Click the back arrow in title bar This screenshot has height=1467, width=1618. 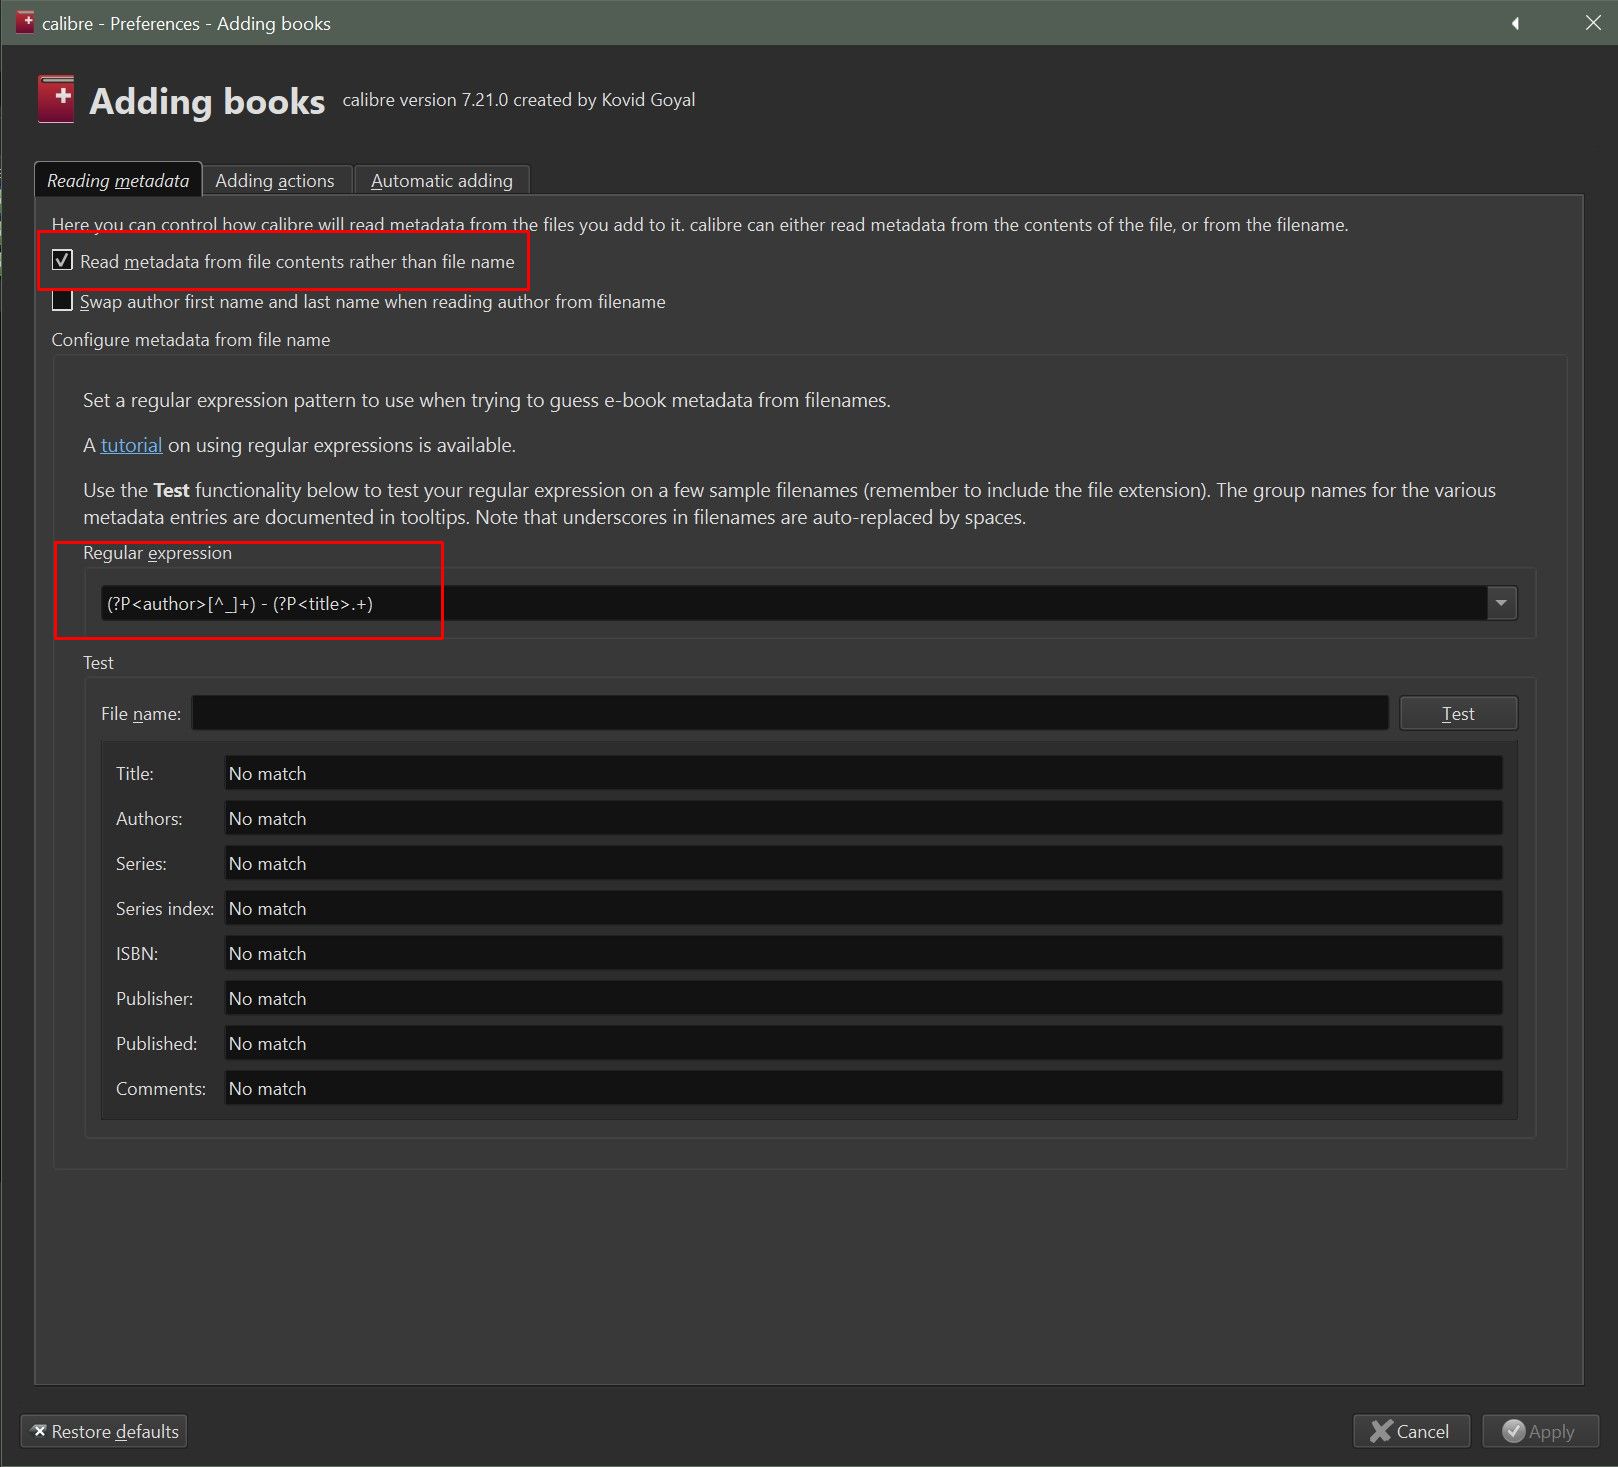point(1515,23)
